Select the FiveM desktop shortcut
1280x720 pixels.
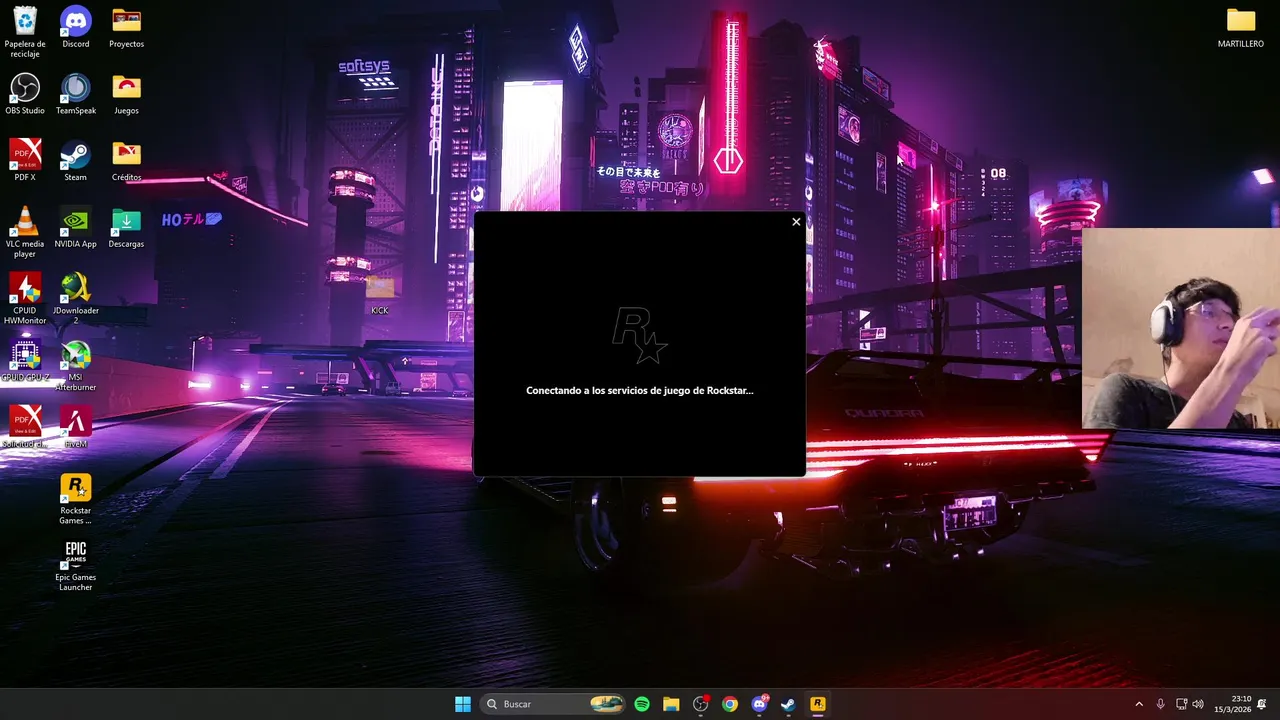coord(75,427)
